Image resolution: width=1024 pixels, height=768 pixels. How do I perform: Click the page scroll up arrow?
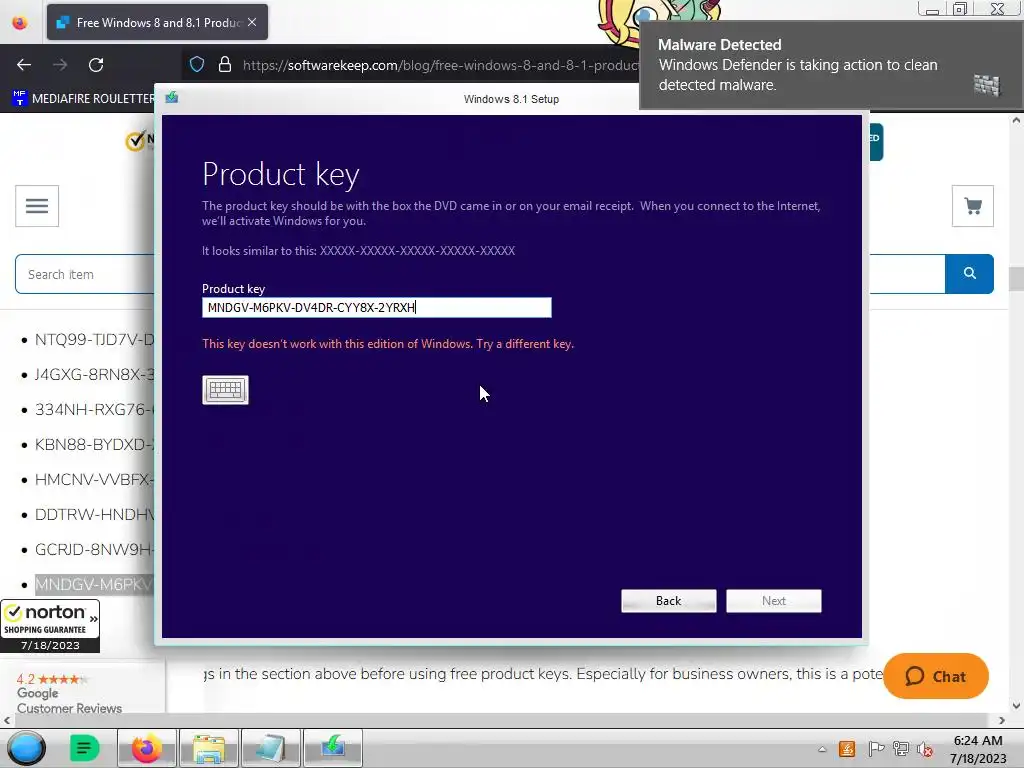tap(1016, 120)
